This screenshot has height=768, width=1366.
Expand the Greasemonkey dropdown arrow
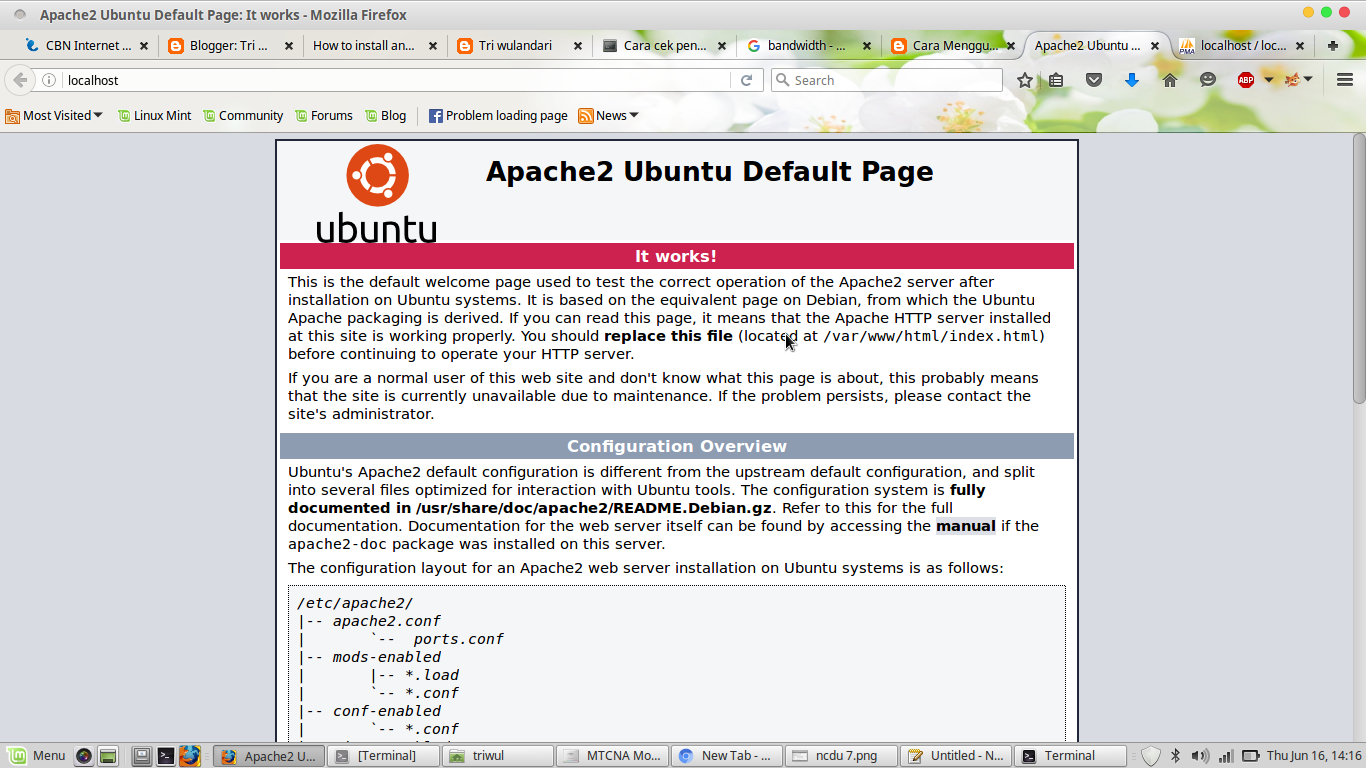pyautogui.click(x=1308, y=80)
